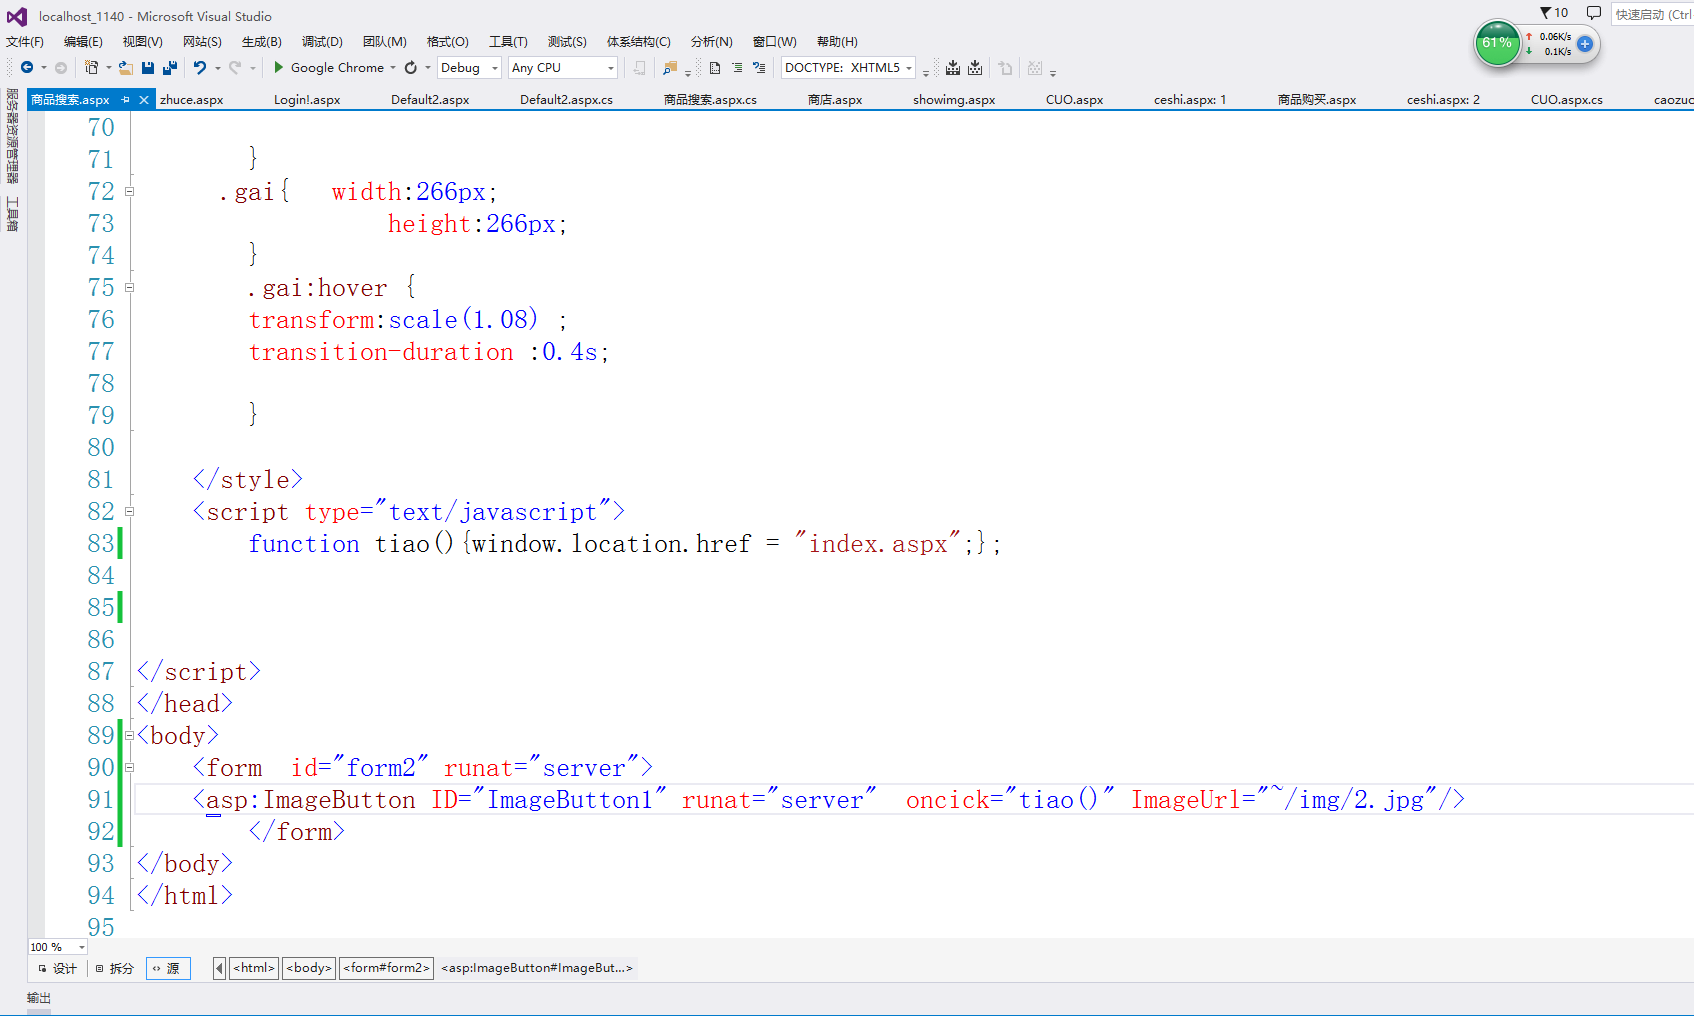Switch to the Login!.aspx tab
The height and width of the screenshot is (1016, 1694).
tap(307, 100)
